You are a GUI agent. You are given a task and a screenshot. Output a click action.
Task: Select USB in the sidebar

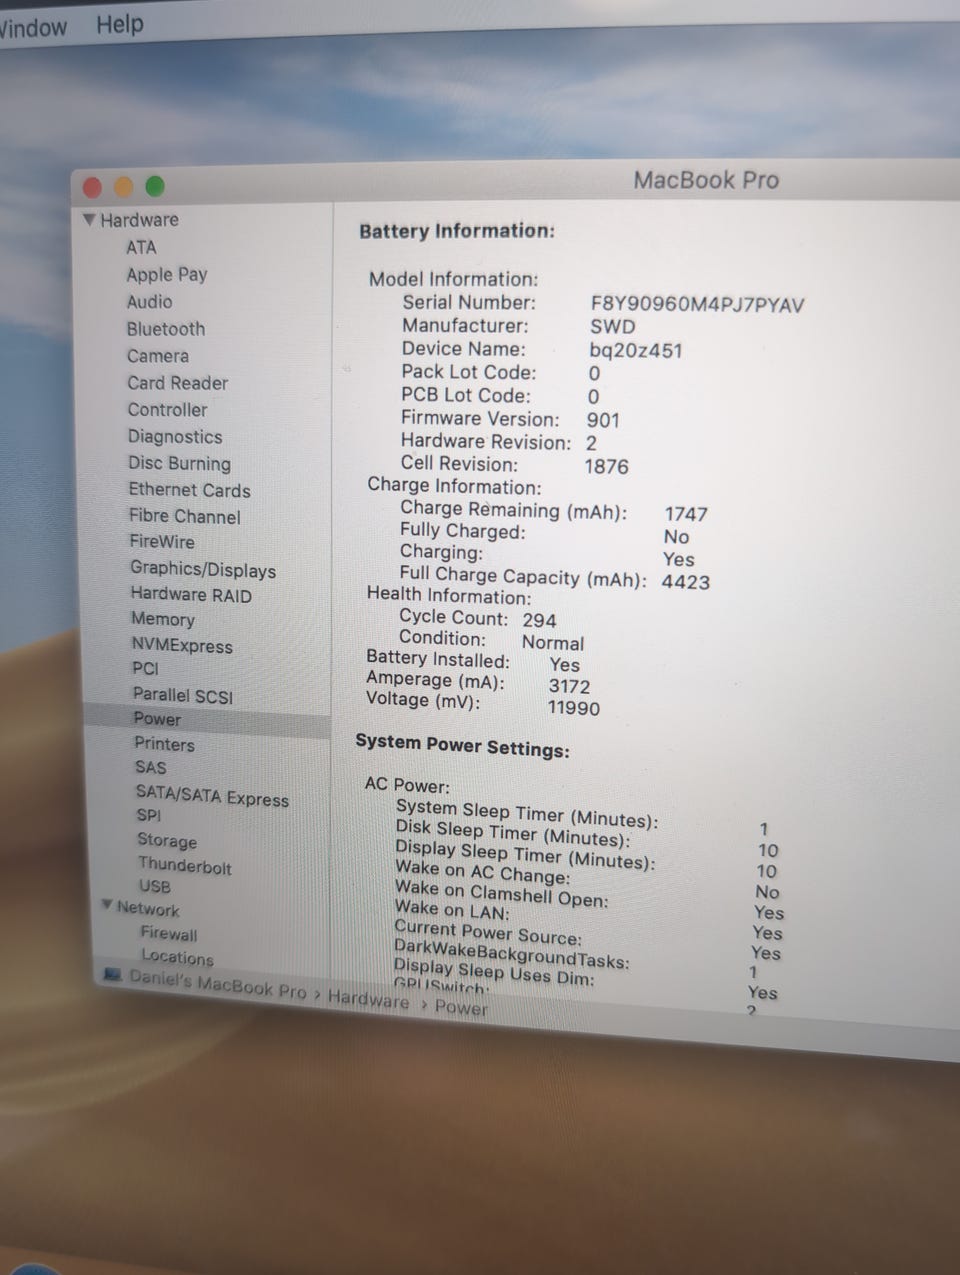(155, 886)
